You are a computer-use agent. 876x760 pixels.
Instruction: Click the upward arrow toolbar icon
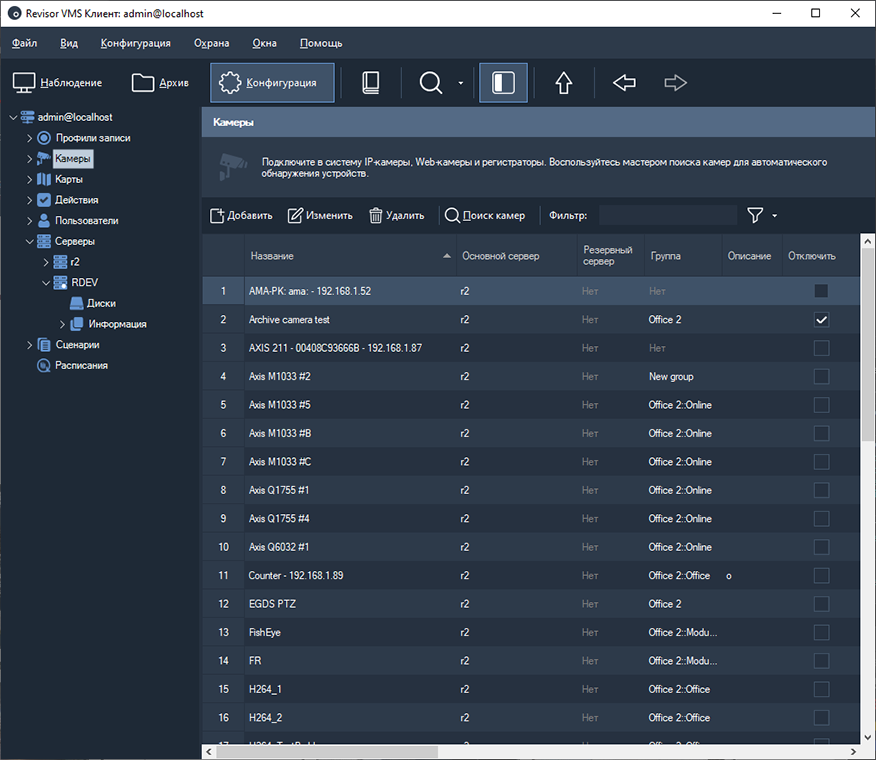[563, 83]
